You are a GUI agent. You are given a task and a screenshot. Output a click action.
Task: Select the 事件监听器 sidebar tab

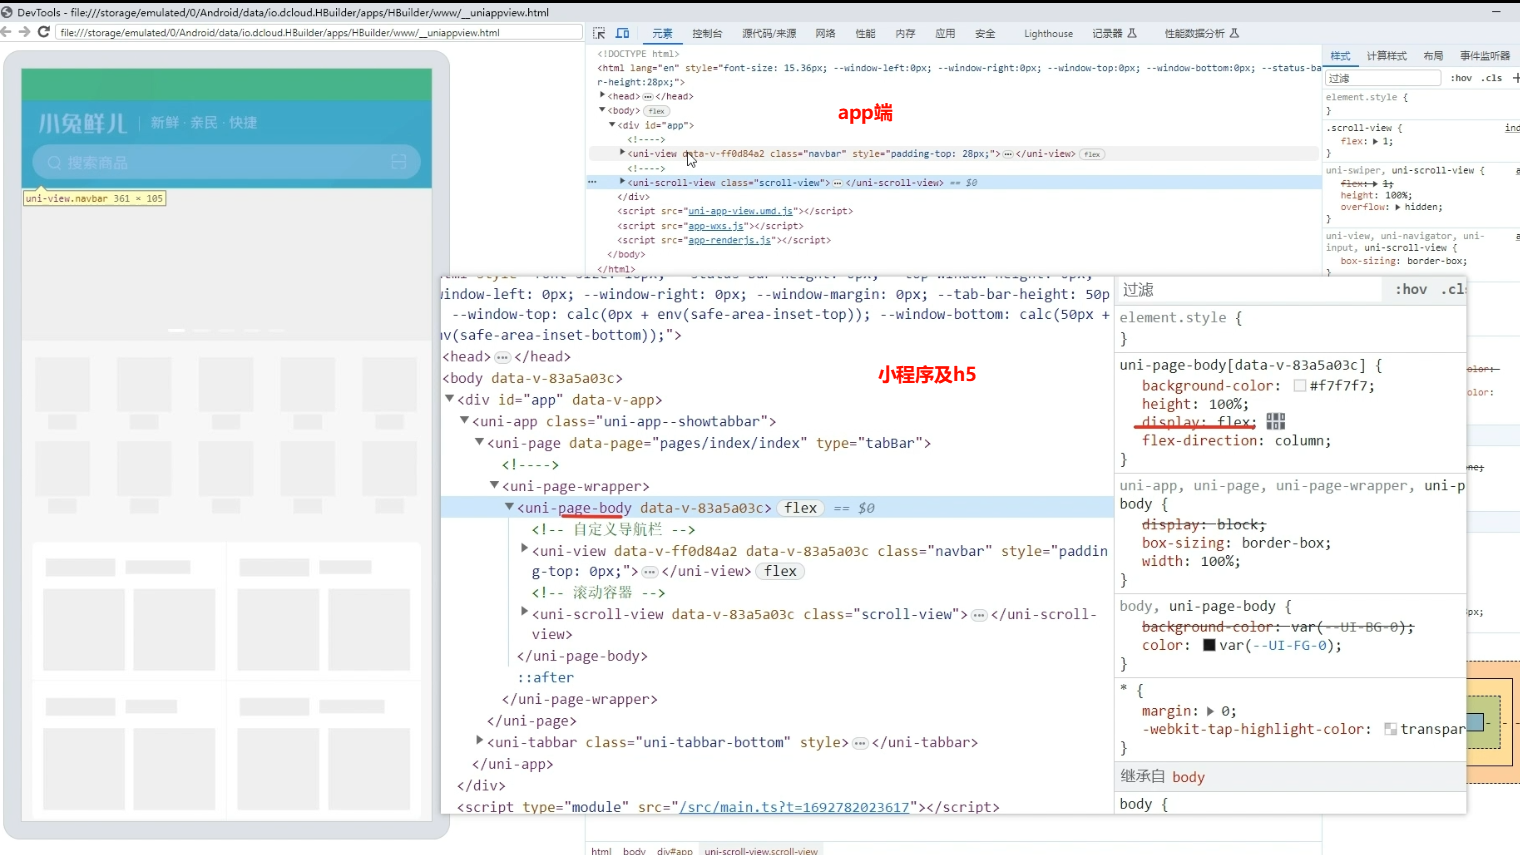coord(1484,56)
